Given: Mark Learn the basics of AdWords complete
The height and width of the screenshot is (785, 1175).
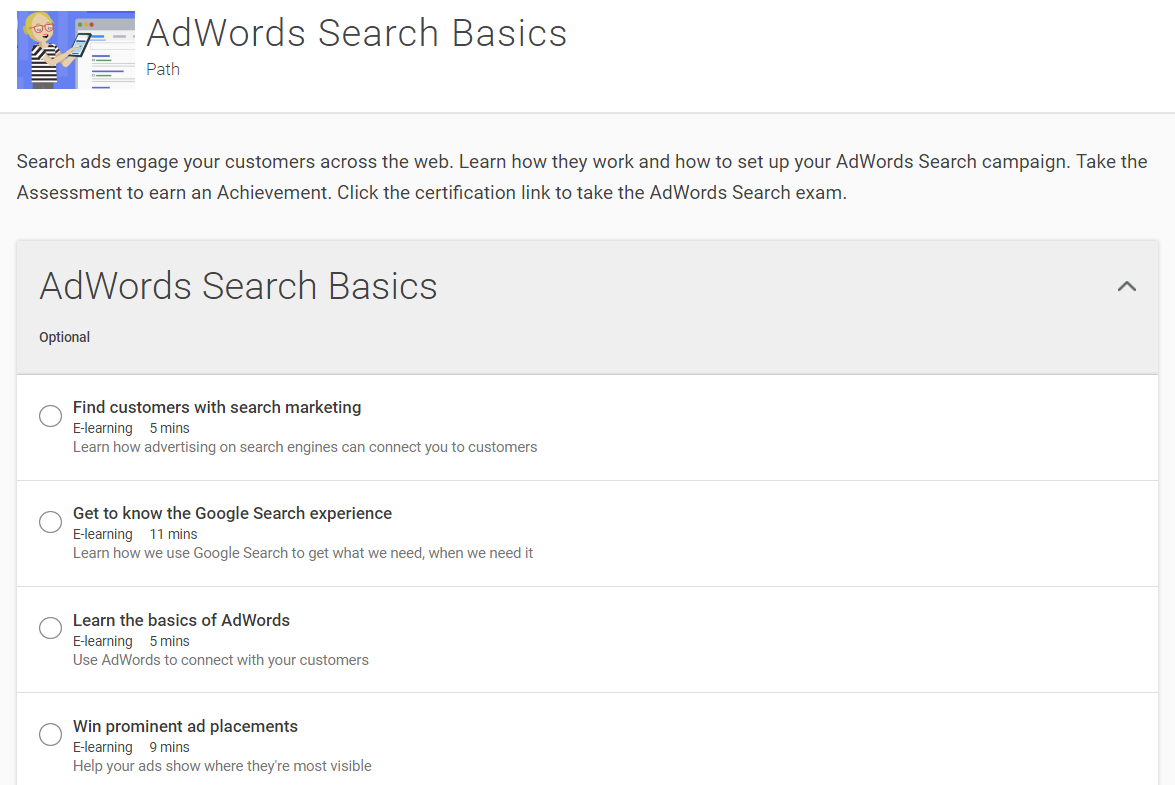Looking at the screenshot, I should point(50,628).
